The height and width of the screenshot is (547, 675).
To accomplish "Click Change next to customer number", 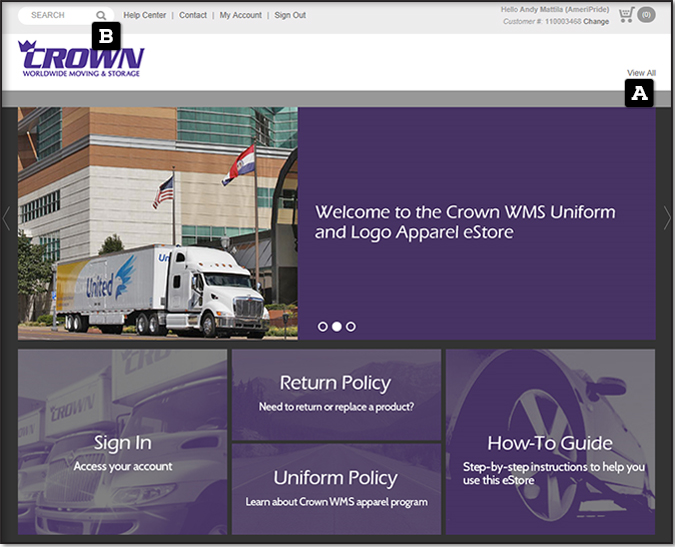I will (596, 21).
